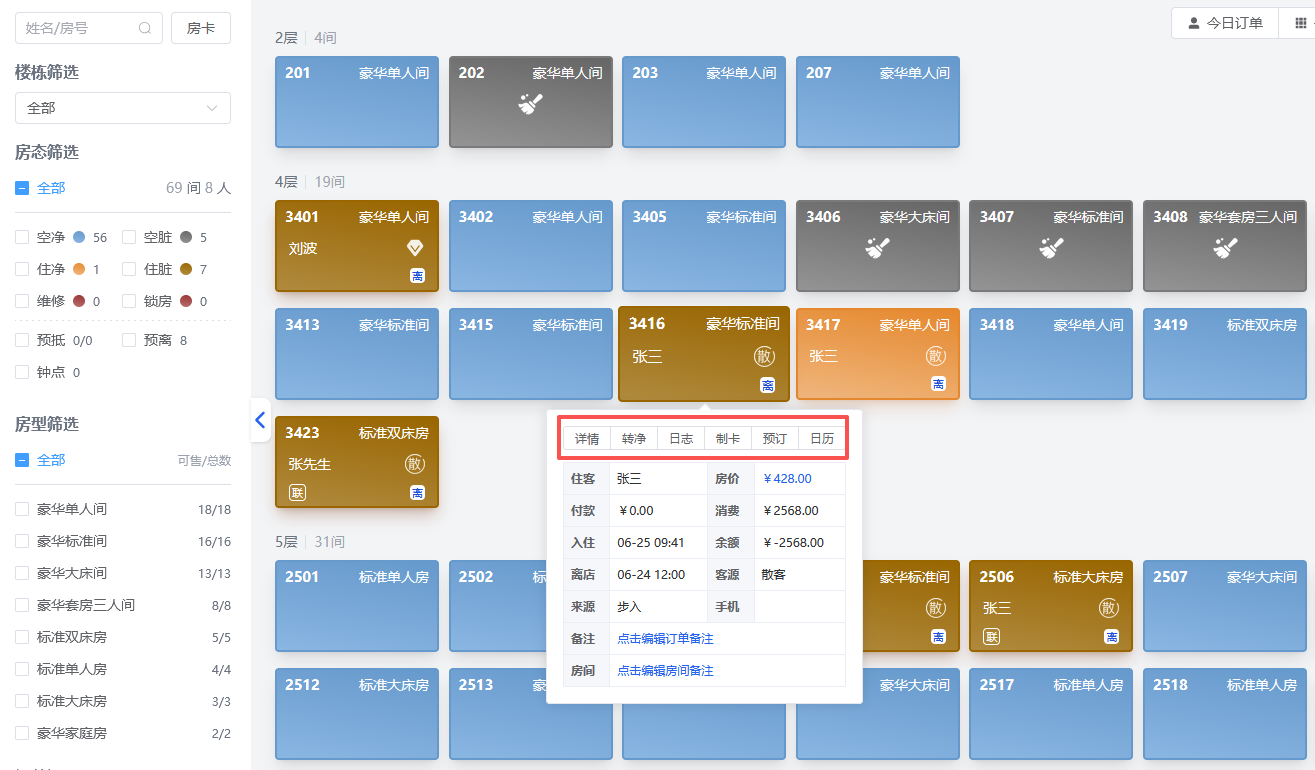Screen dimensions: 1315x770
Task: Check the 预离 filter
Action: 129,340
